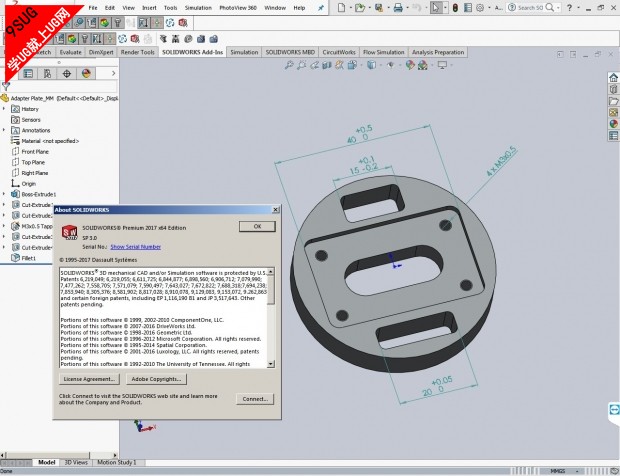Open the PhotoView 360 menu
The height and width of the screenshot is (476, 620).
(238, 8)
